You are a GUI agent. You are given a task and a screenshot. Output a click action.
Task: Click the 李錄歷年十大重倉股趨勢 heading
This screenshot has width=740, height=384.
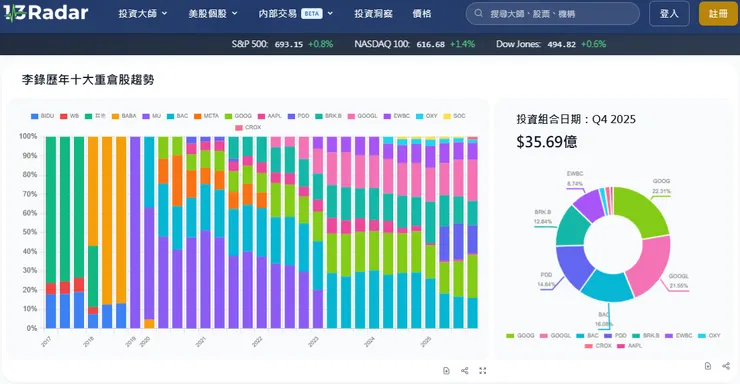88,80
